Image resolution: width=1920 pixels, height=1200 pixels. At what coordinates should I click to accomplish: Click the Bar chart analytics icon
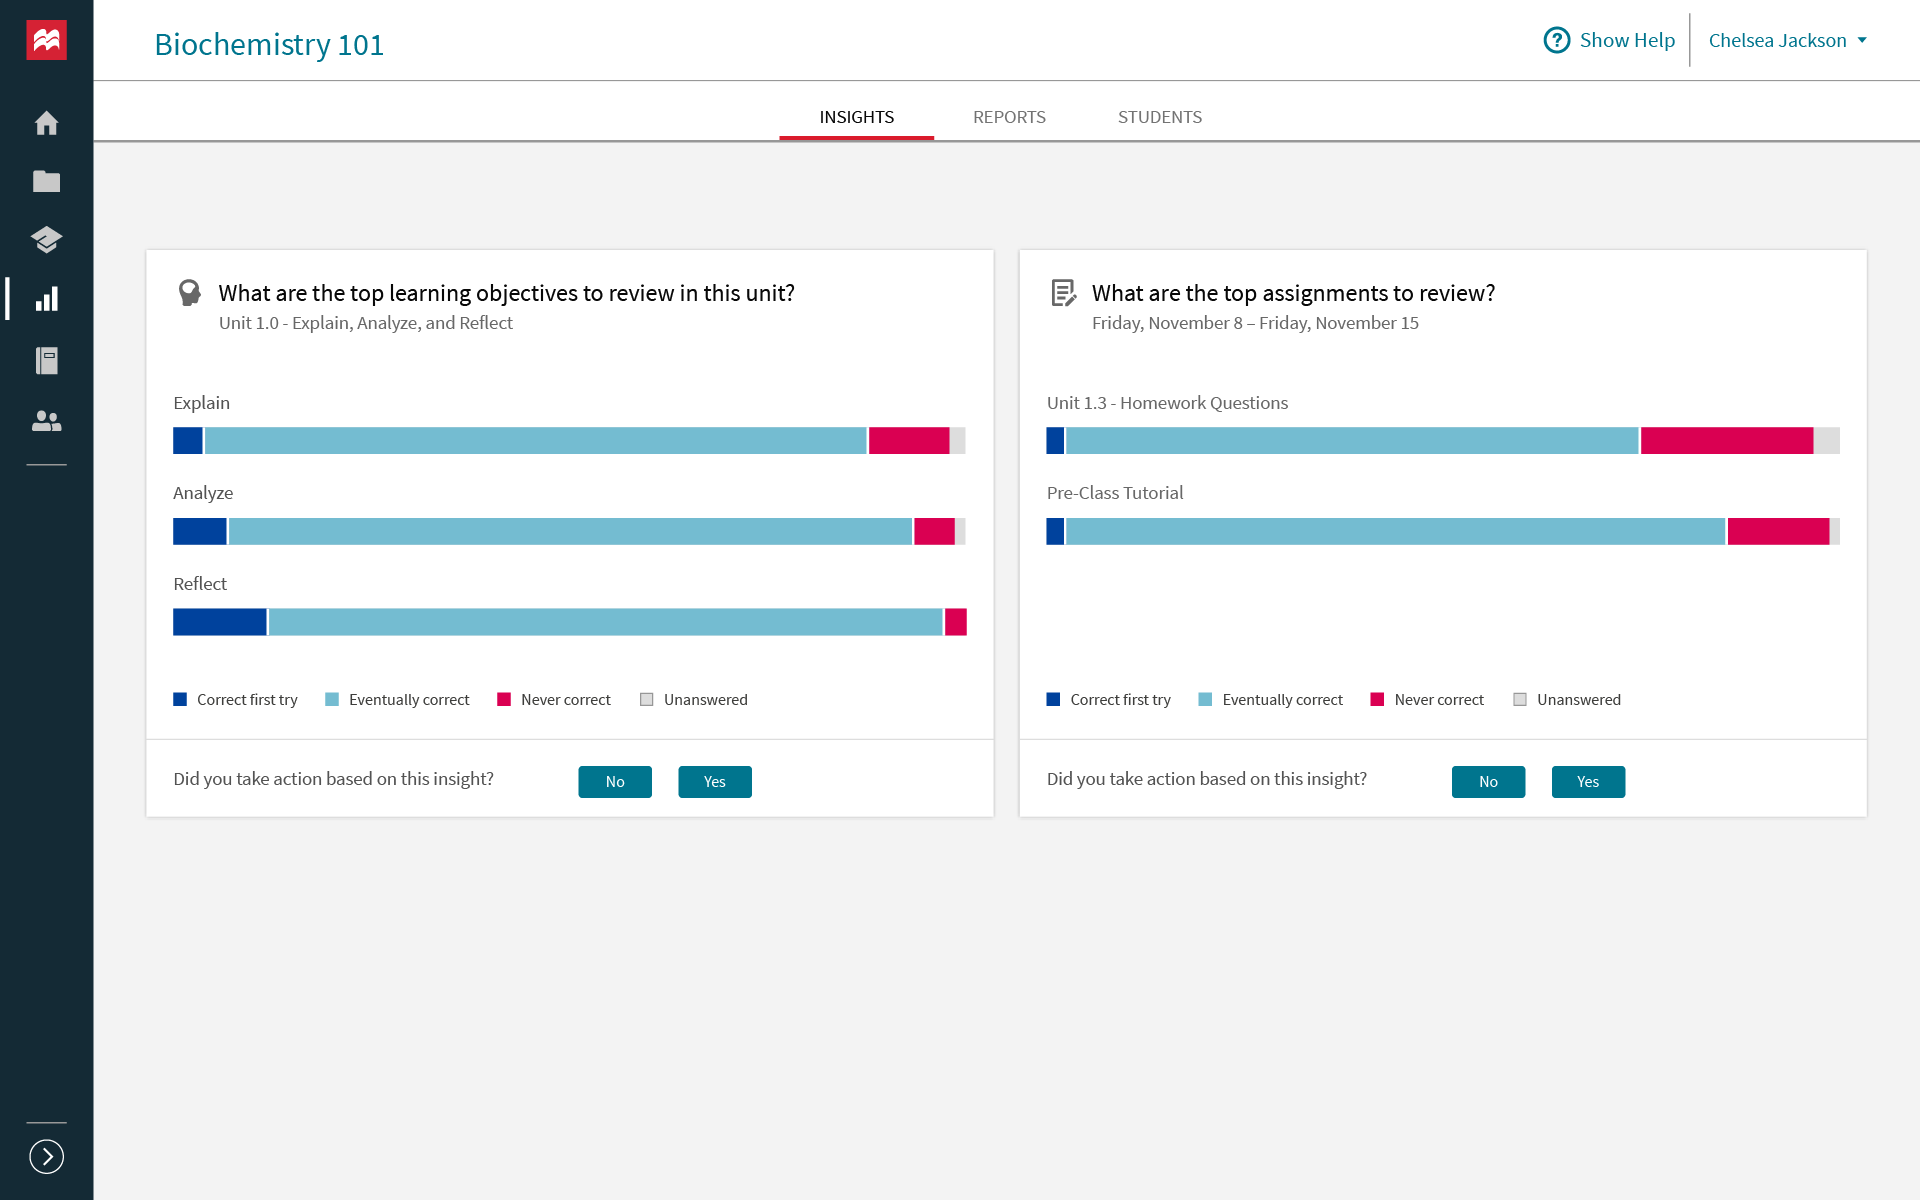pos(46,299)
